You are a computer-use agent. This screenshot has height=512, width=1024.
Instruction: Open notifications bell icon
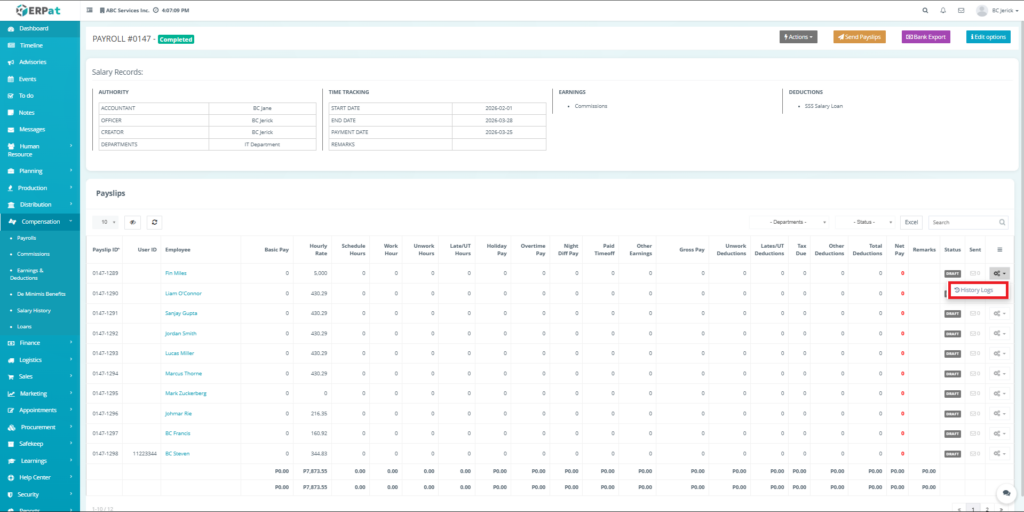point(942,10)
